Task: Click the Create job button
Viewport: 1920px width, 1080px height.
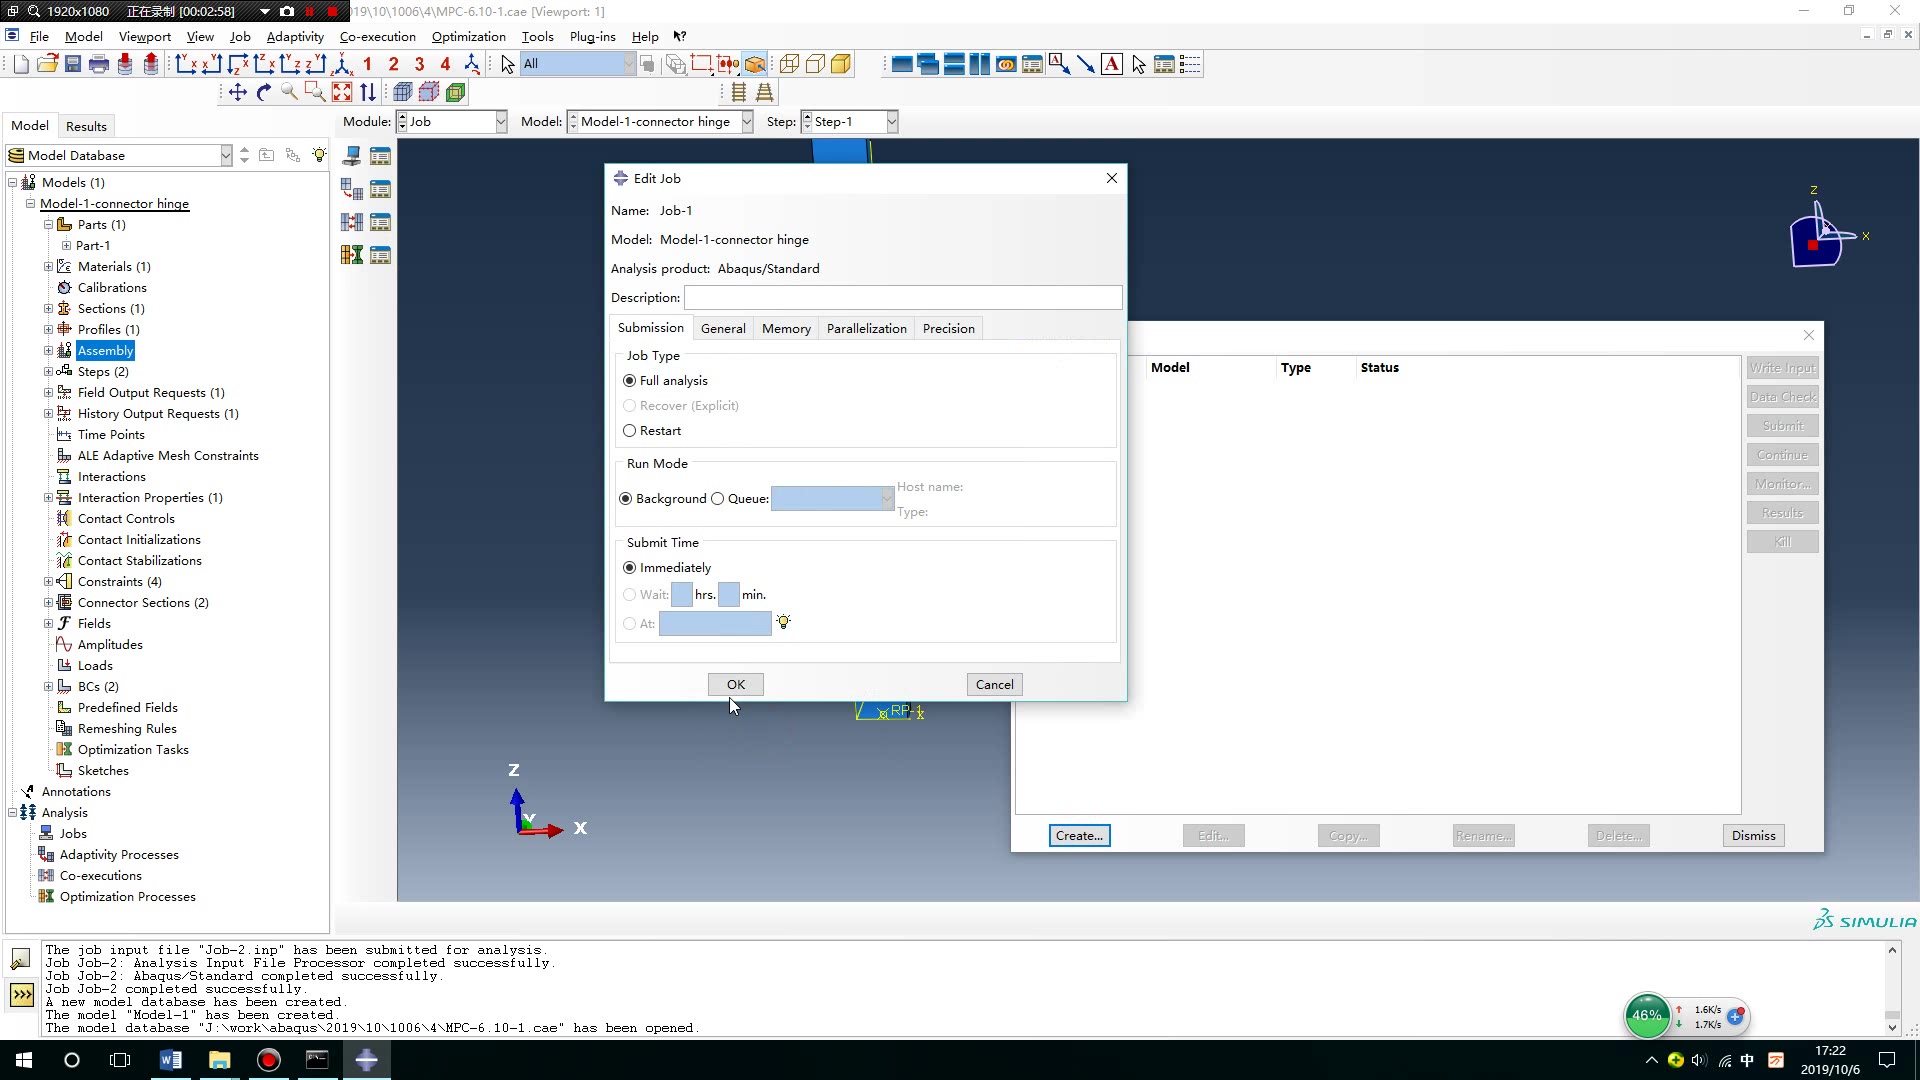Action: pos(1080,833)
